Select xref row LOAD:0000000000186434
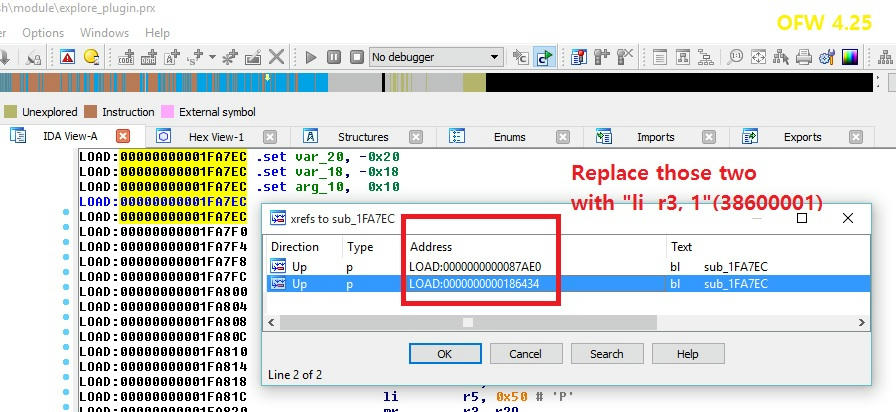 click(569, 283)
